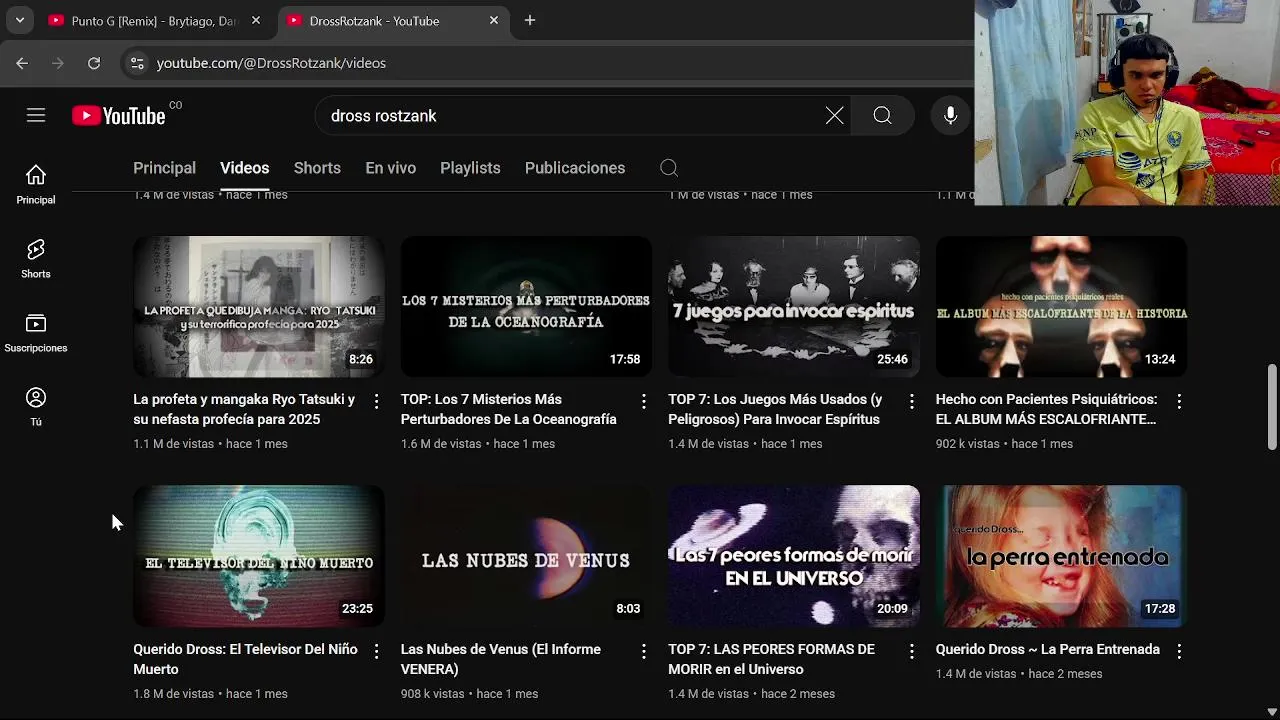The width and height of the screenshot is (1280, 720).
Task: View site information icon in address bar
Action: (x=137, y=63)
